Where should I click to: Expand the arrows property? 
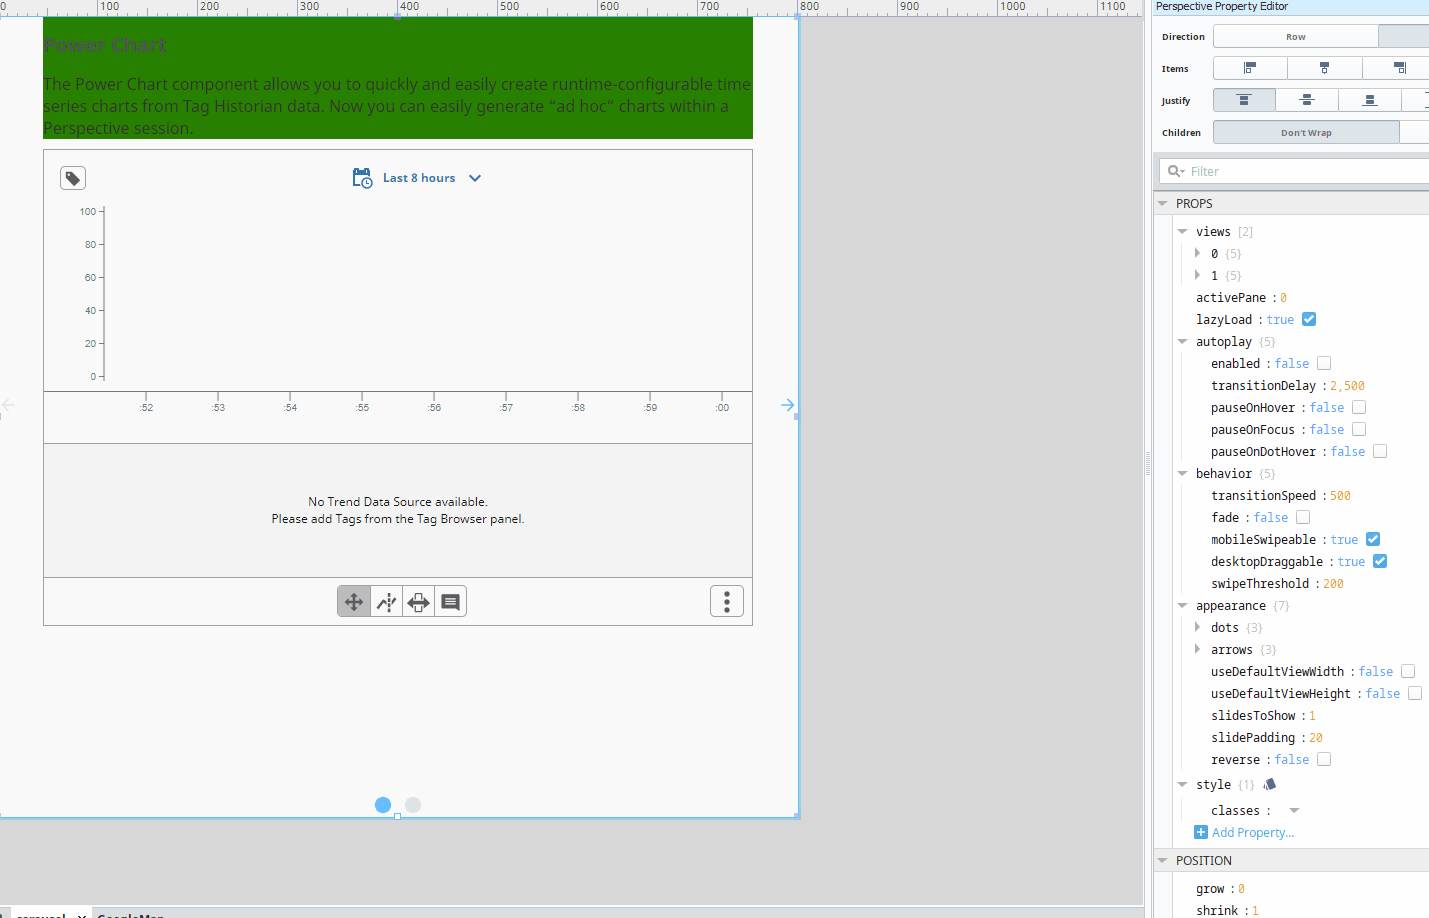tap(1197, 649)
